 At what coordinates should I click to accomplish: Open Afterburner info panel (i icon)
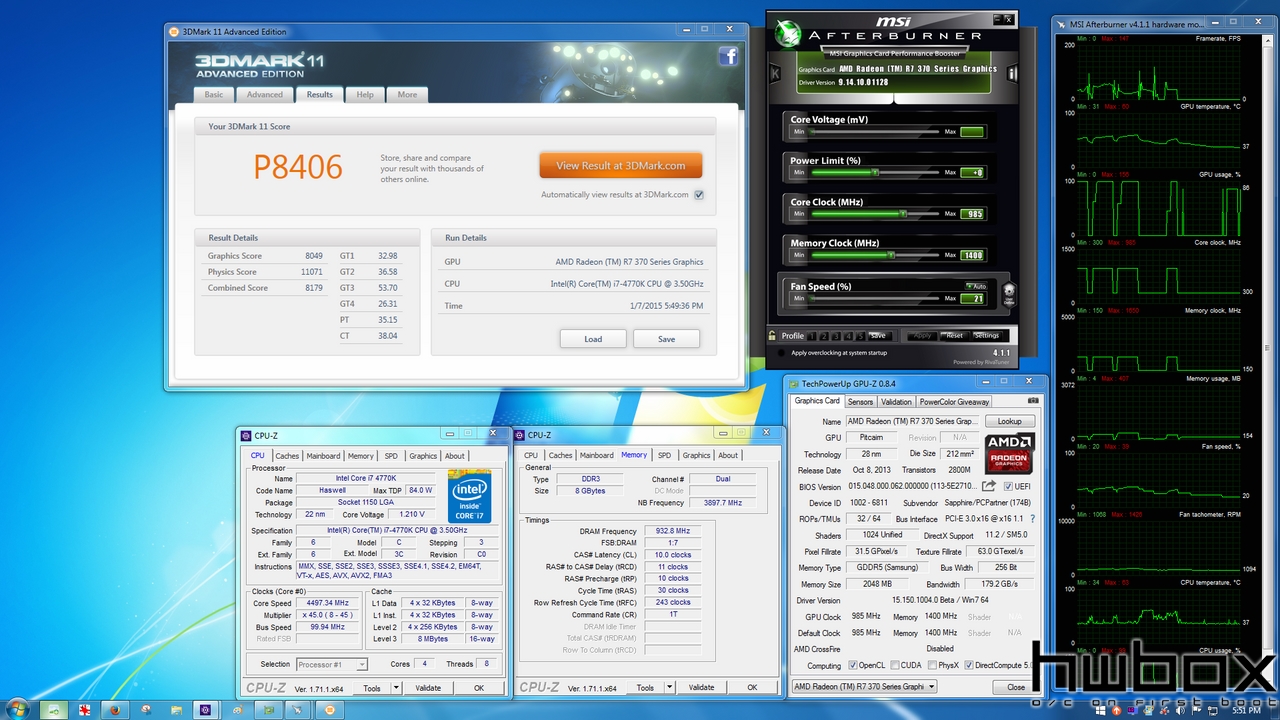tap(1011, 73)
